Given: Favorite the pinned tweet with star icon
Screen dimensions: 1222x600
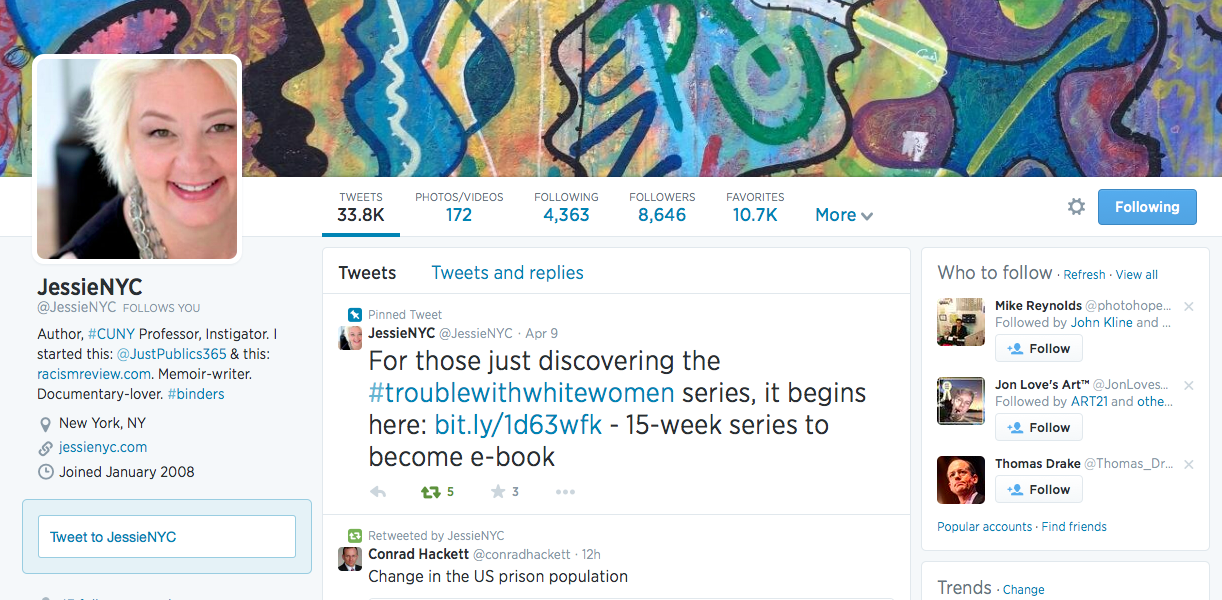Looking at the screenshot, I should click(498, 492).
